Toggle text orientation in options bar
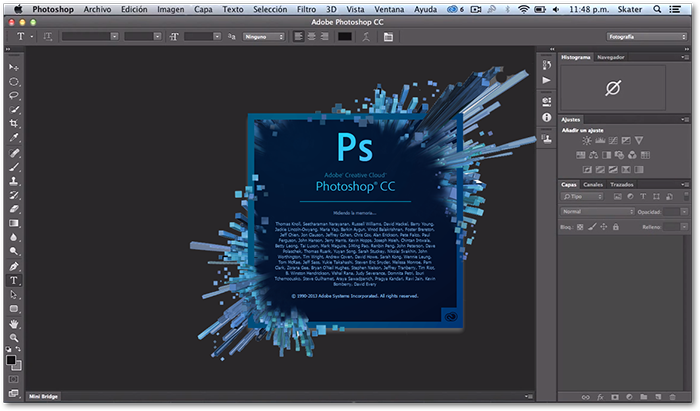The width and height of the screenshot is (700, 411). pos(48,37)
